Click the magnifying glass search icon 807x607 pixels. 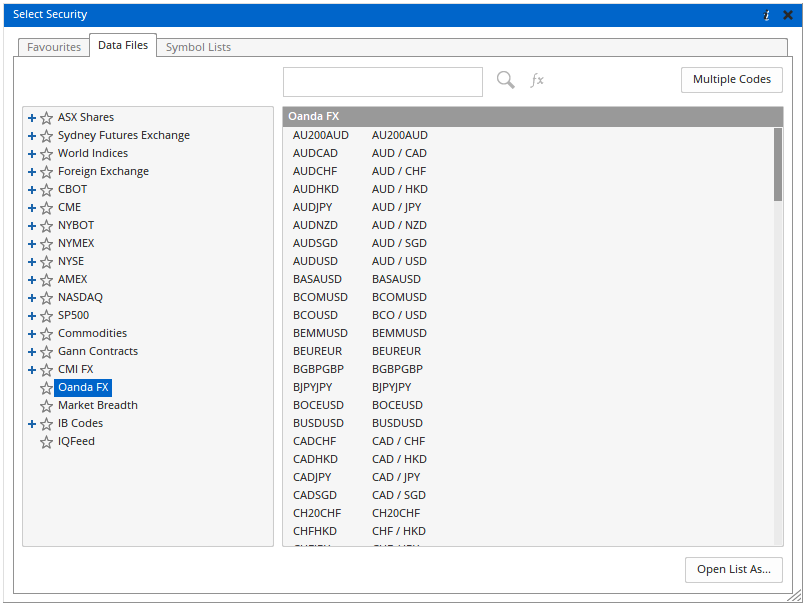506,80
